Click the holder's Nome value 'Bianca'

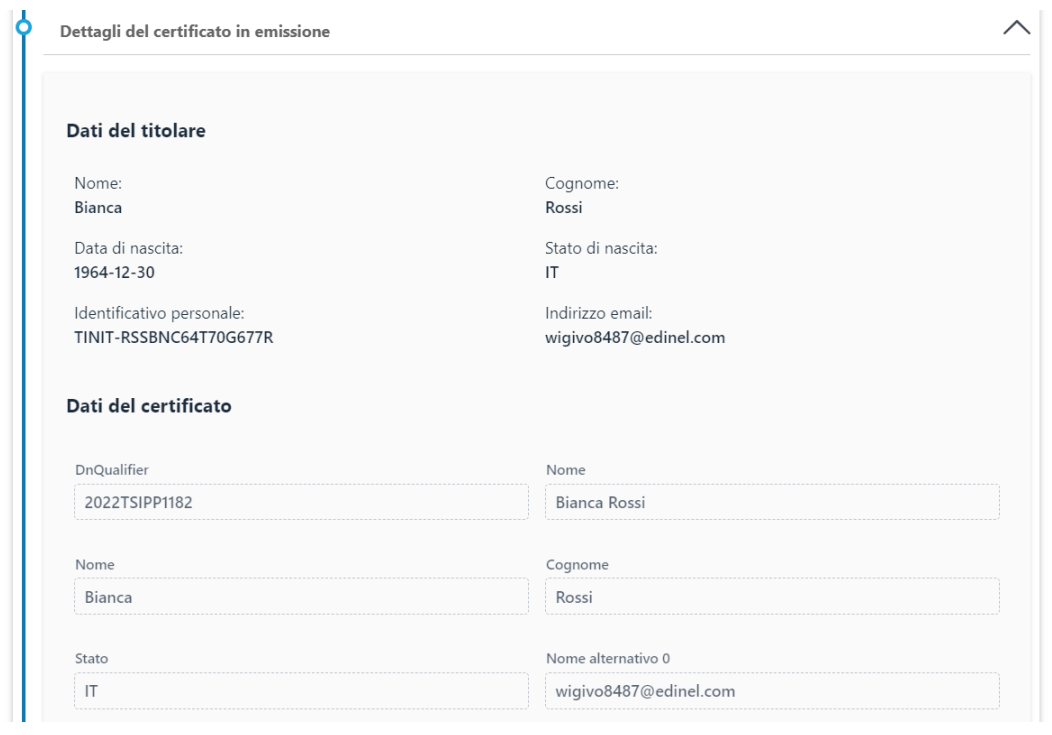99,207
